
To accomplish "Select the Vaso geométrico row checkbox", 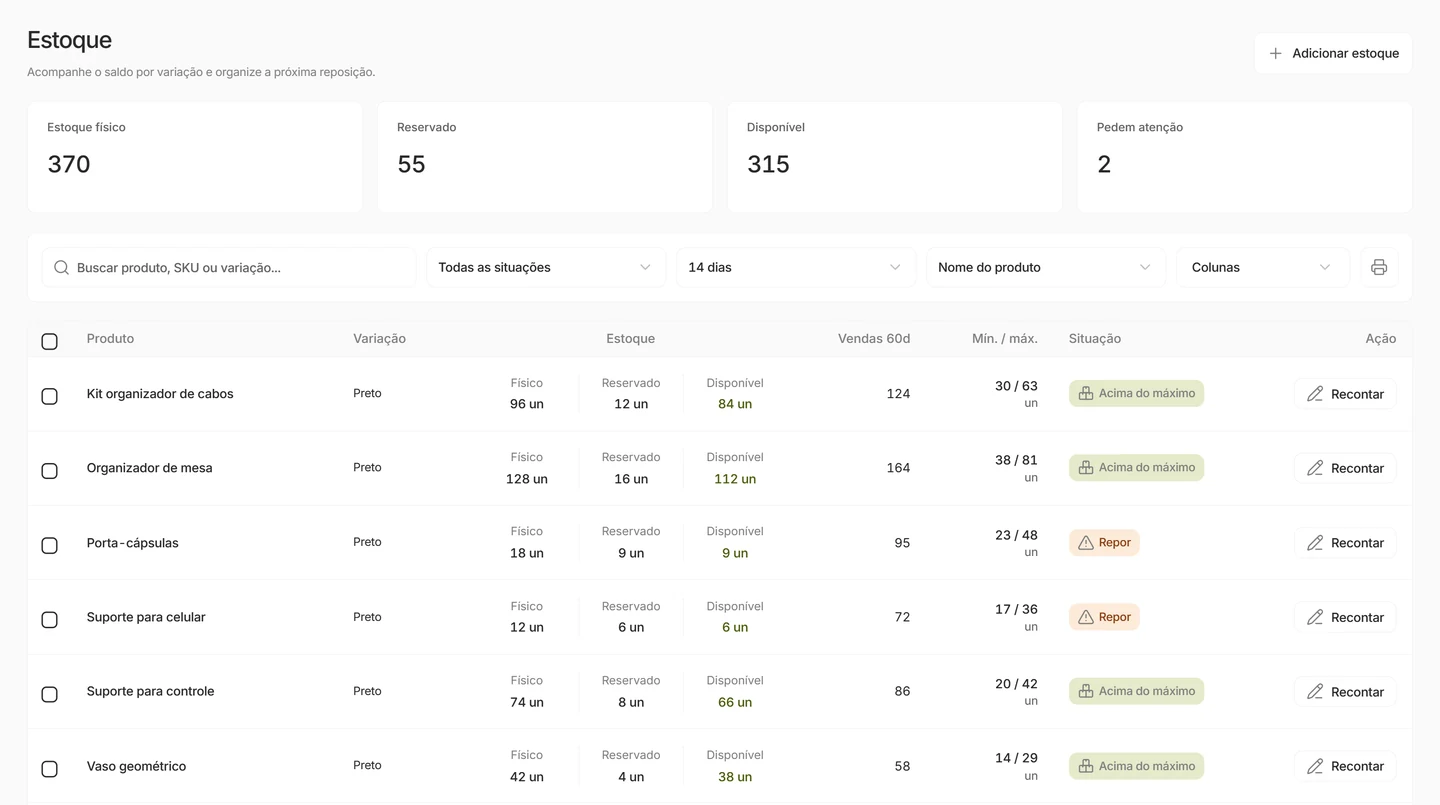I will [x=49, y=768].
